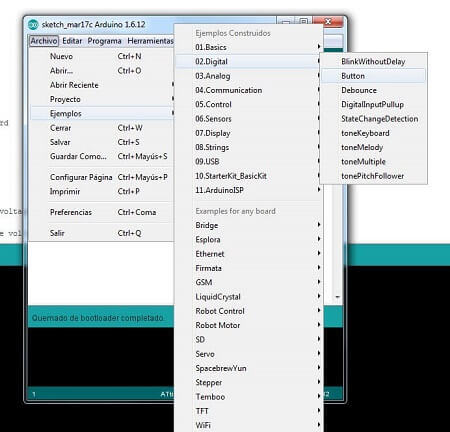Screen dimensions: 450x432
Task: Open the Herramientas menu
Action: click(150, 41)
